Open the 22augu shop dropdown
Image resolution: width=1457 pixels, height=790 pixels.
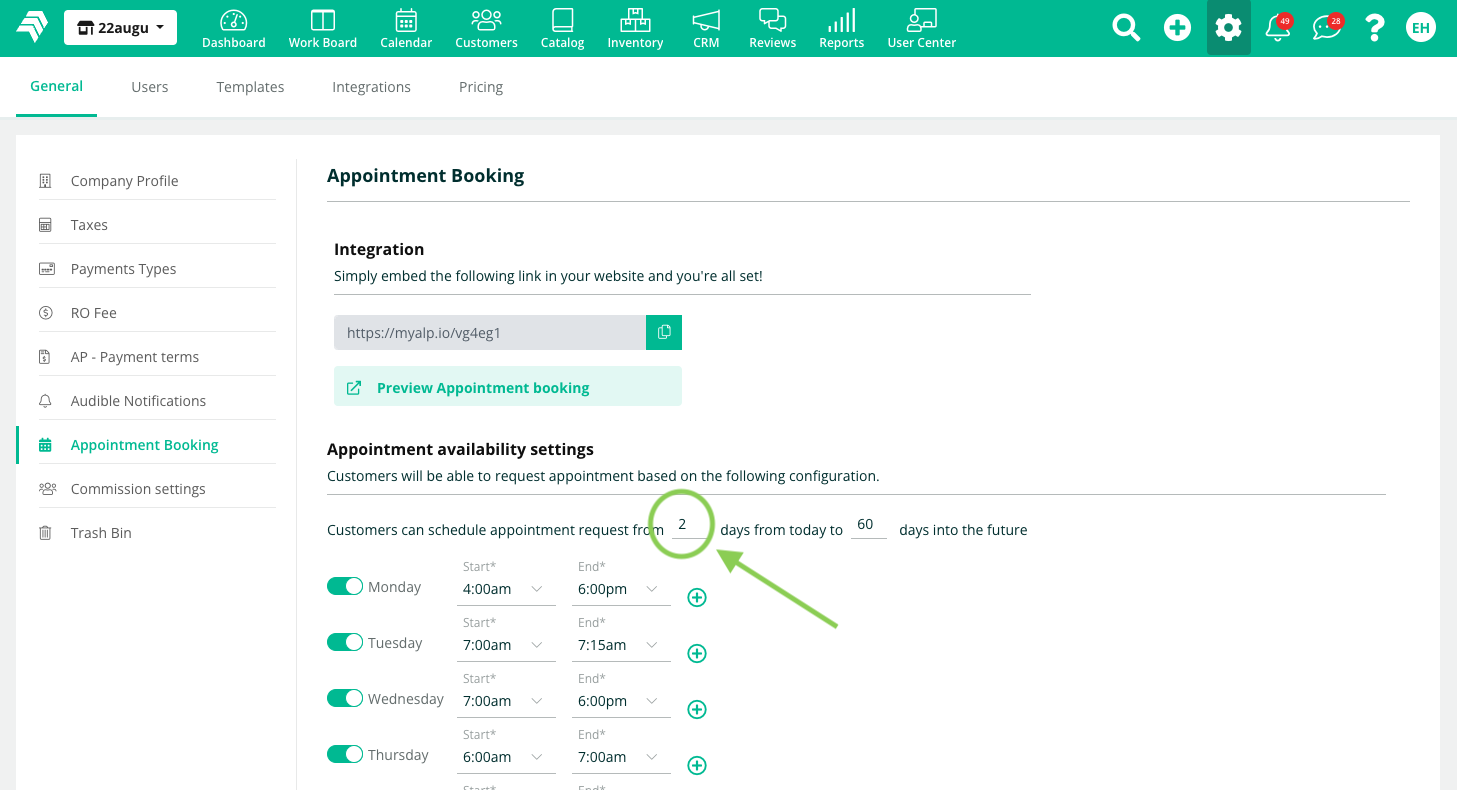120,28
